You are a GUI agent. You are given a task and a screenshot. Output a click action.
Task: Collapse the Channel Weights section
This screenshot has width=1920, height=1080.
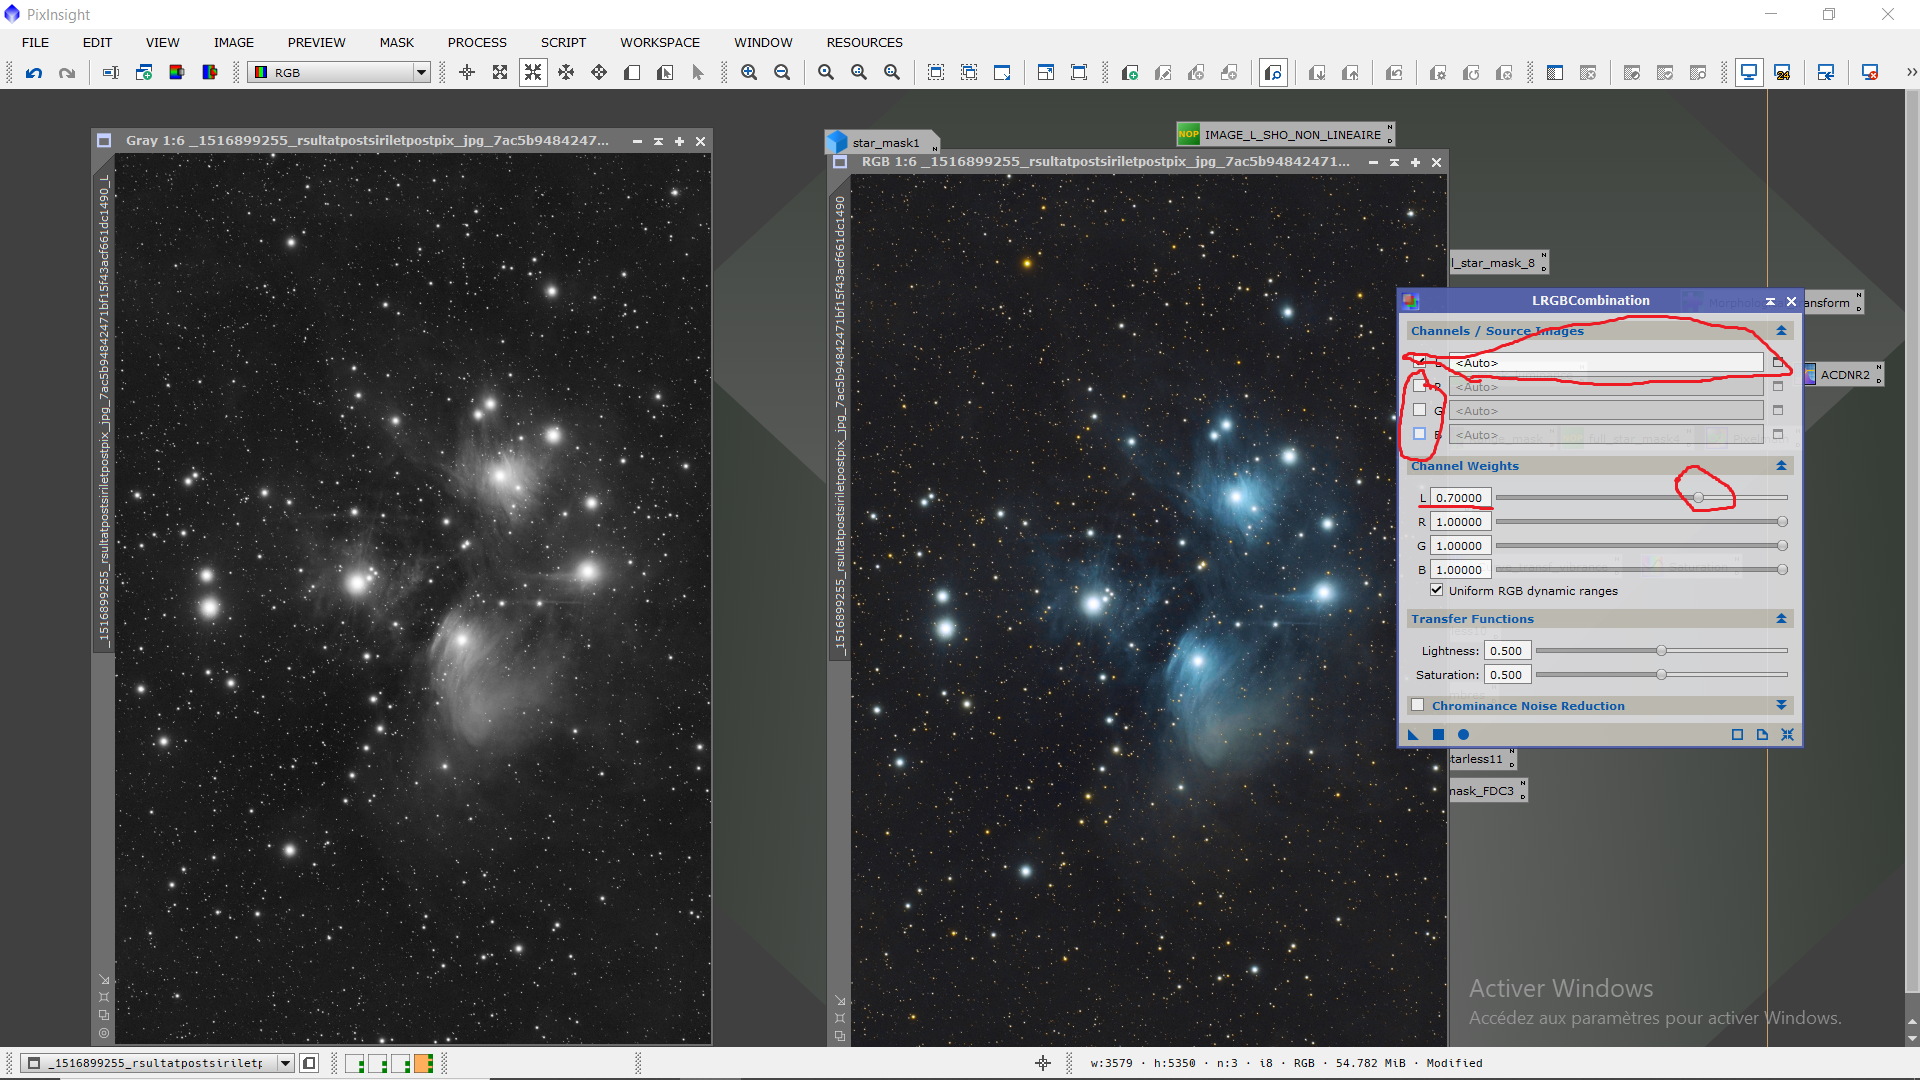pyautogui.click(x=1781, y=466)
